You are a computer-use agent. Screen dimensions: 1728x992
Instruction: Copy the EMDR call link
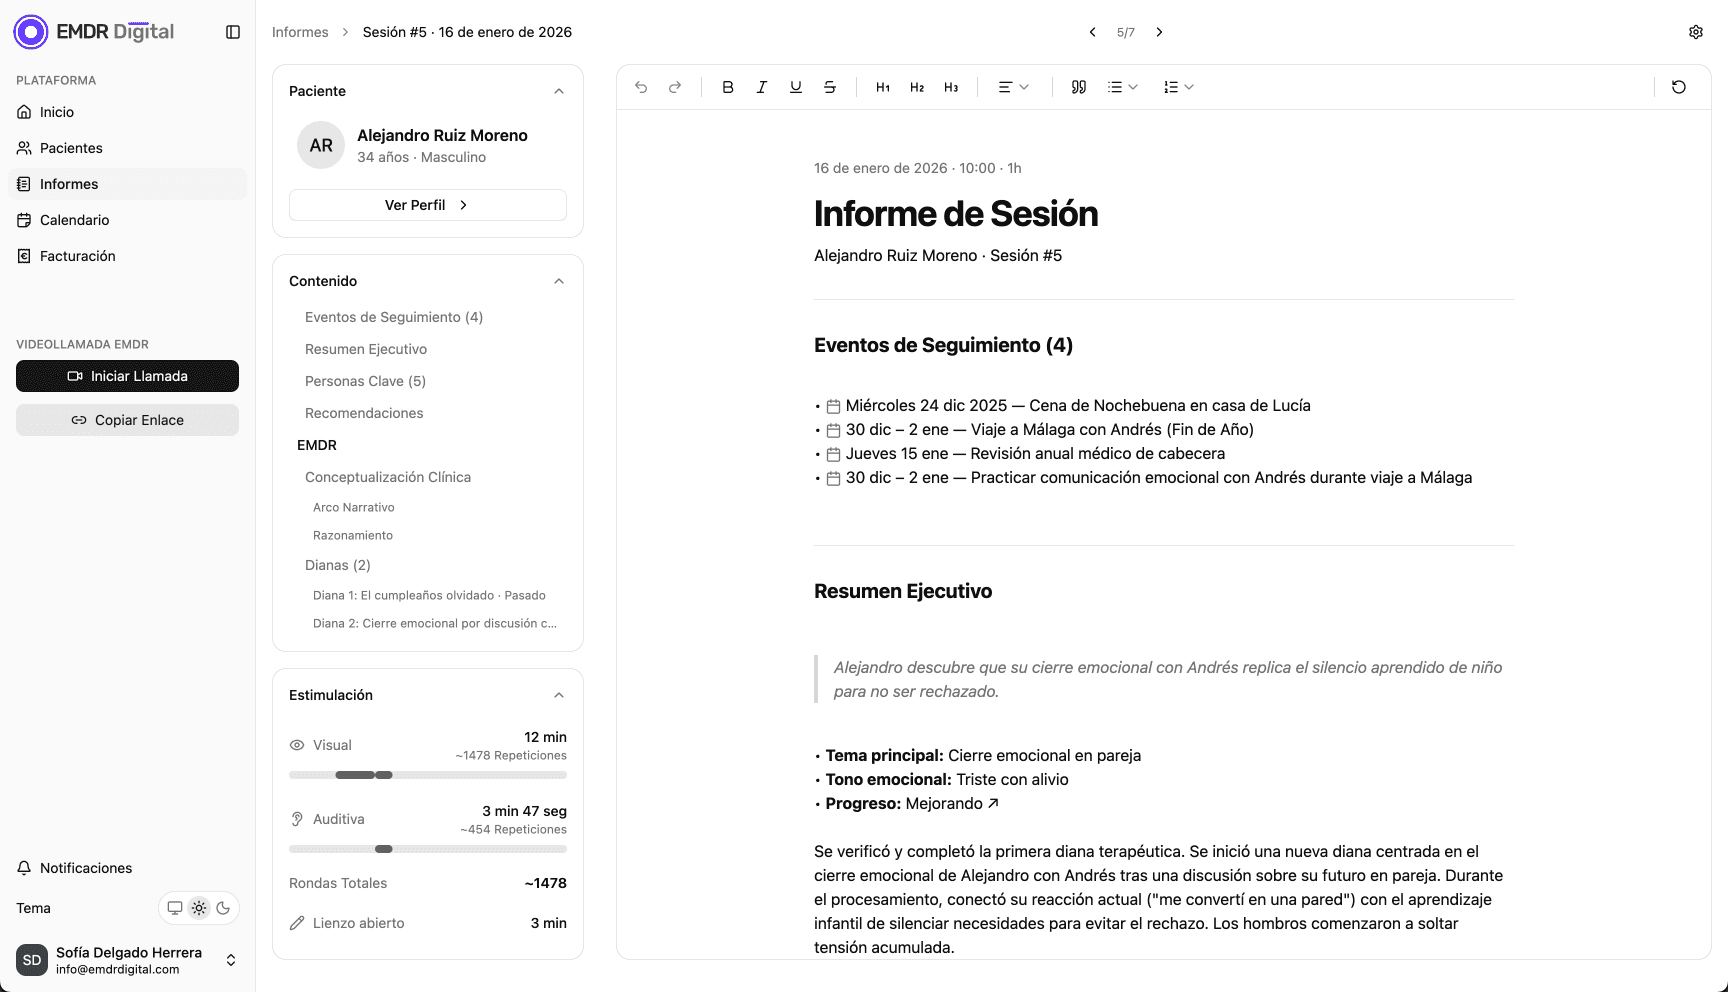127,419
